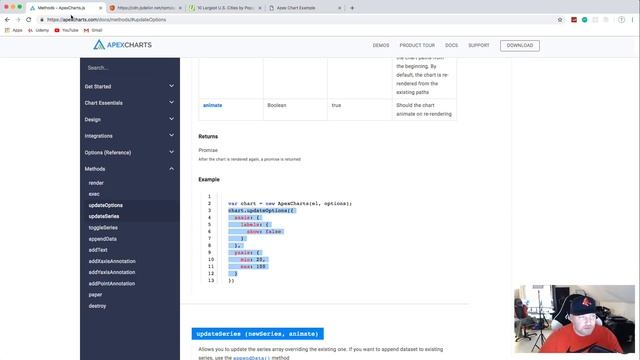The image size is (640, 360).
Task: Click the updateSeries (newSeries, animate) heading
Action: click(258, 334)
